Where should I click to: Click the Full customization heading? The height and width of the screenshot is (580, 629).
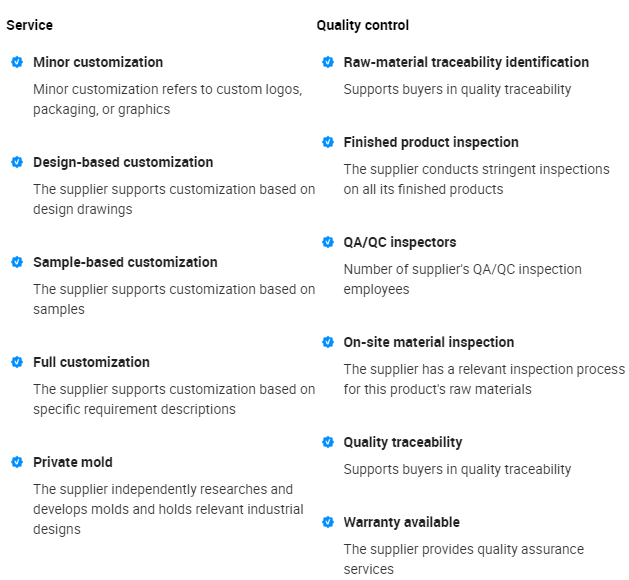pyautogui.click(x=91, y=362)
